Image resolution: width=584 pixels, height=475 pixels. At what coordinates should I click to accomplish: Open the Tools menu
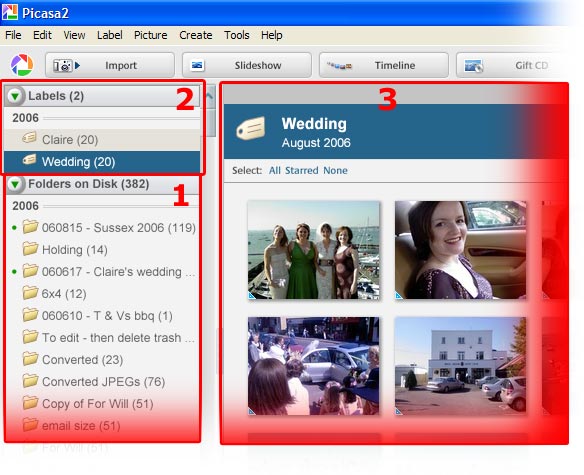237,35
